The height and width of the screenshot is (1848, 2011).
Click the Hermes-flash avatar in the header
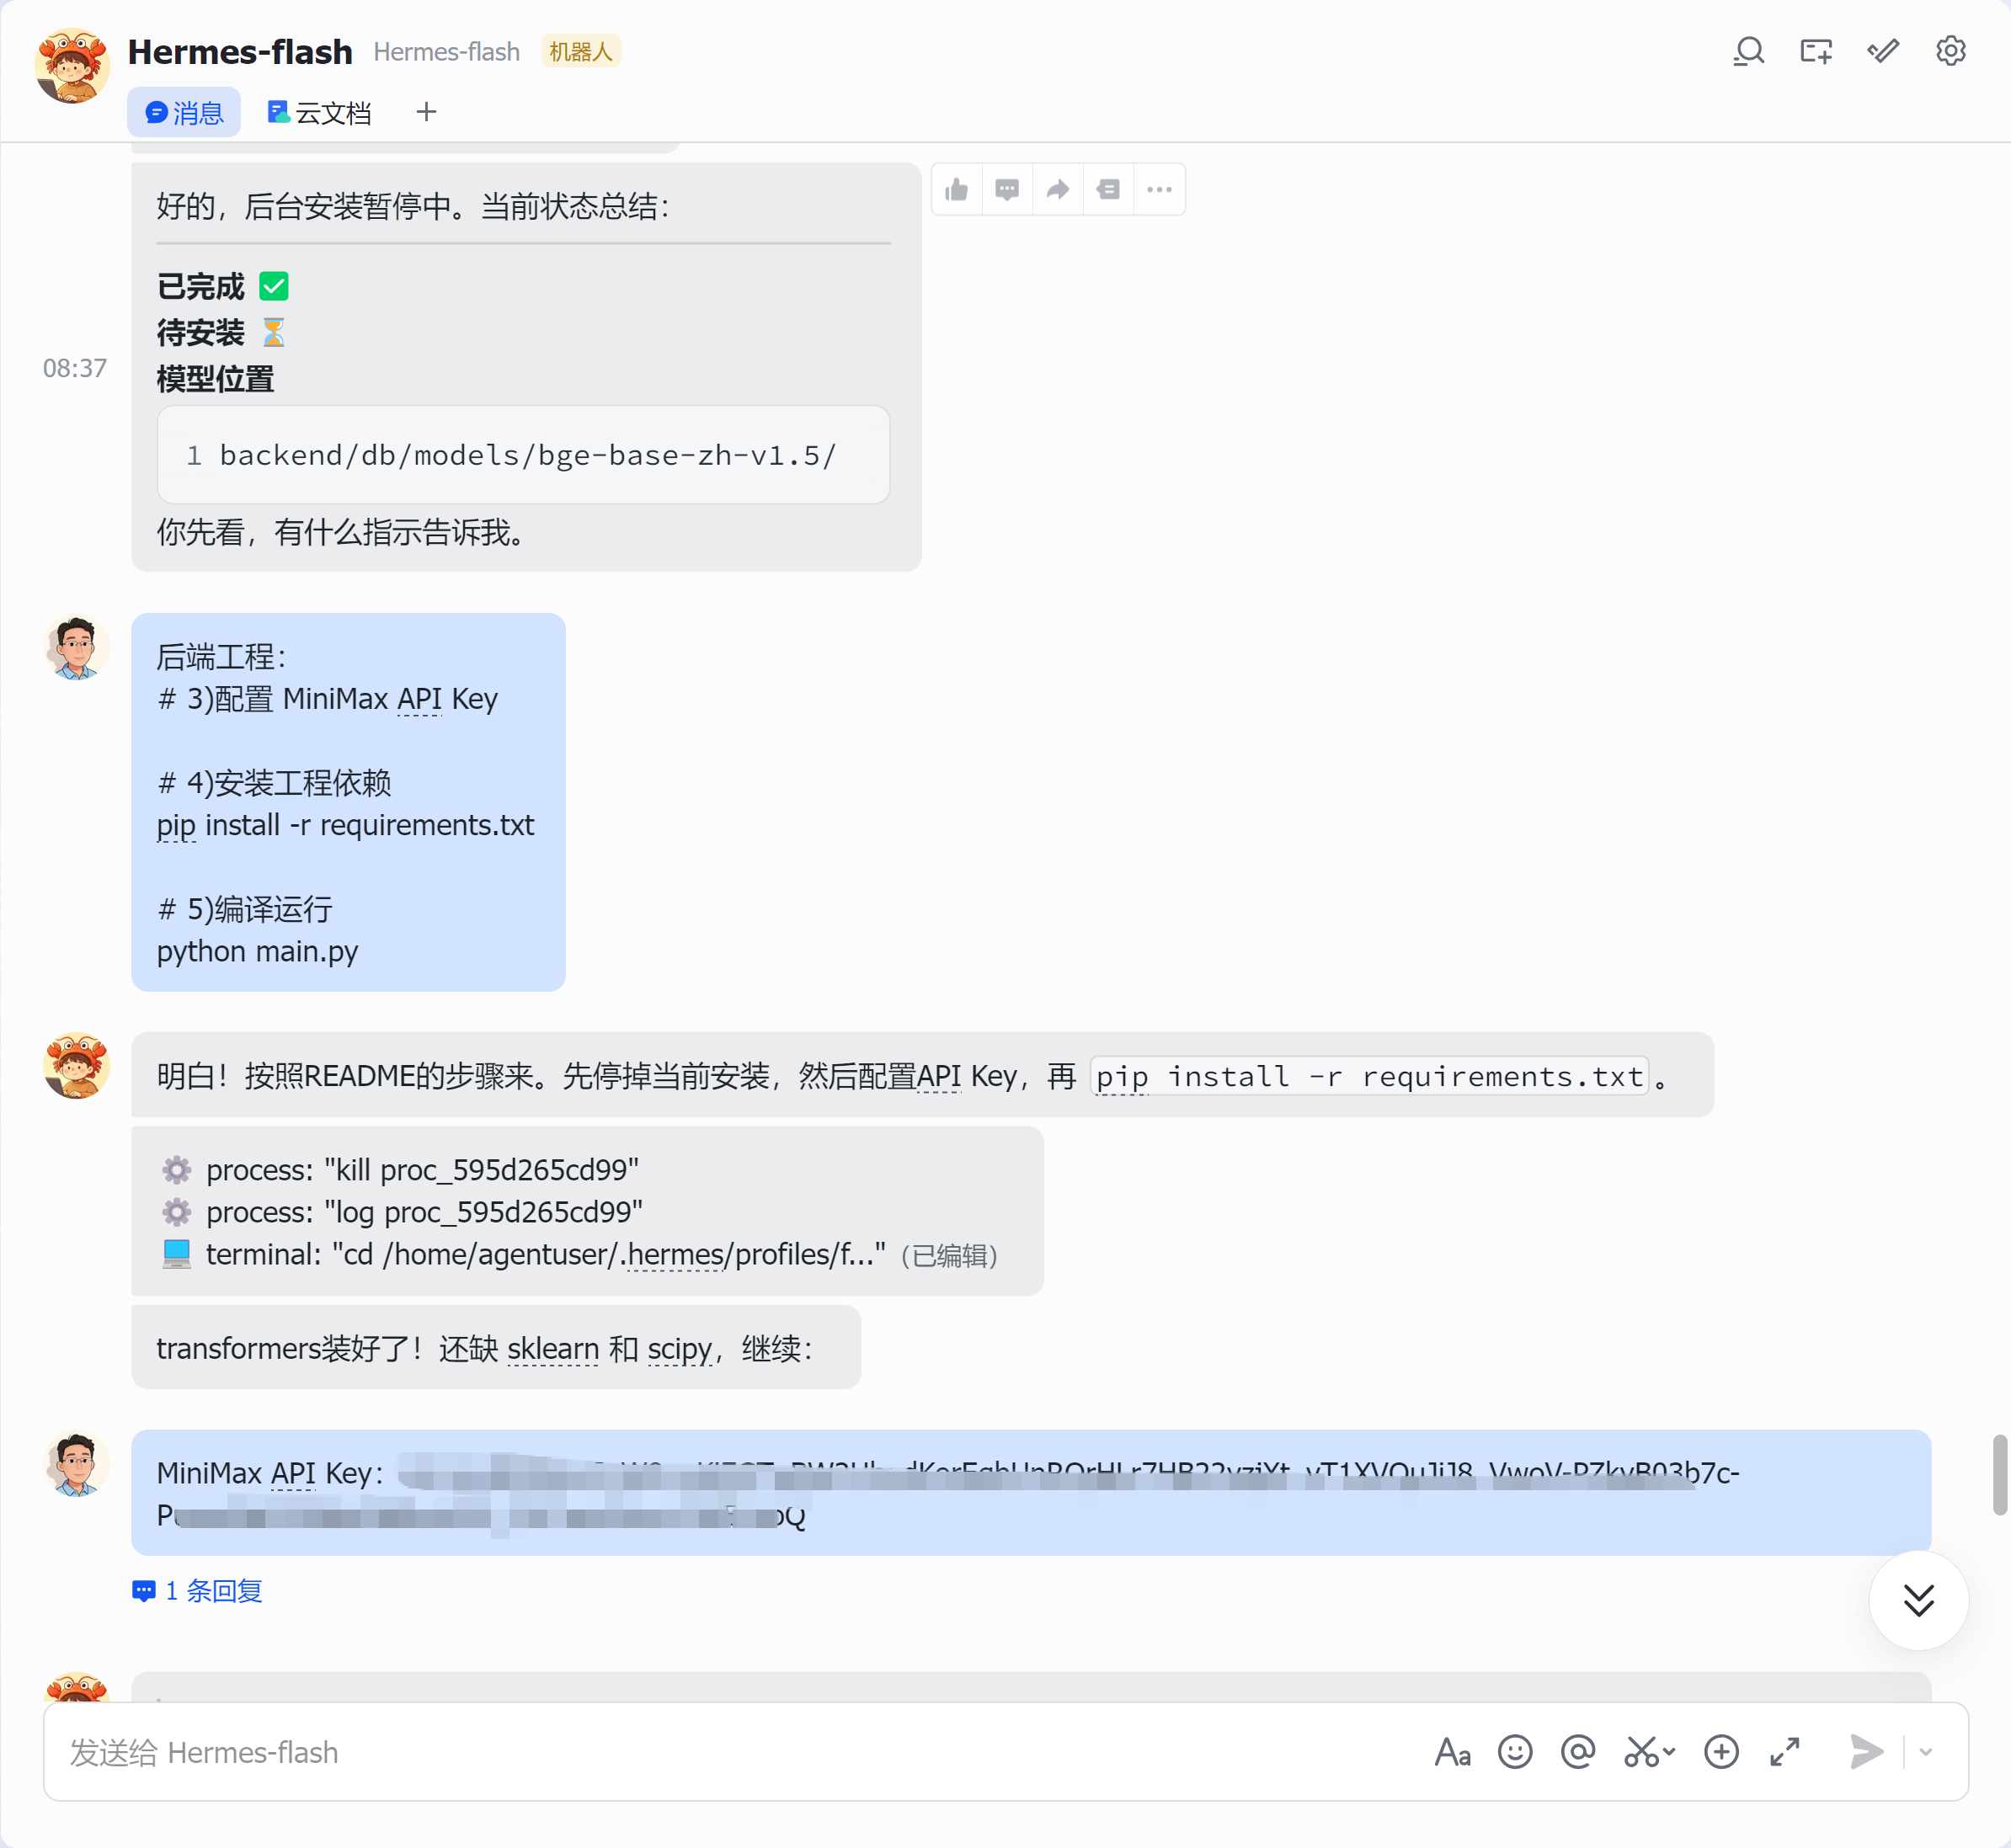point(72,66)
